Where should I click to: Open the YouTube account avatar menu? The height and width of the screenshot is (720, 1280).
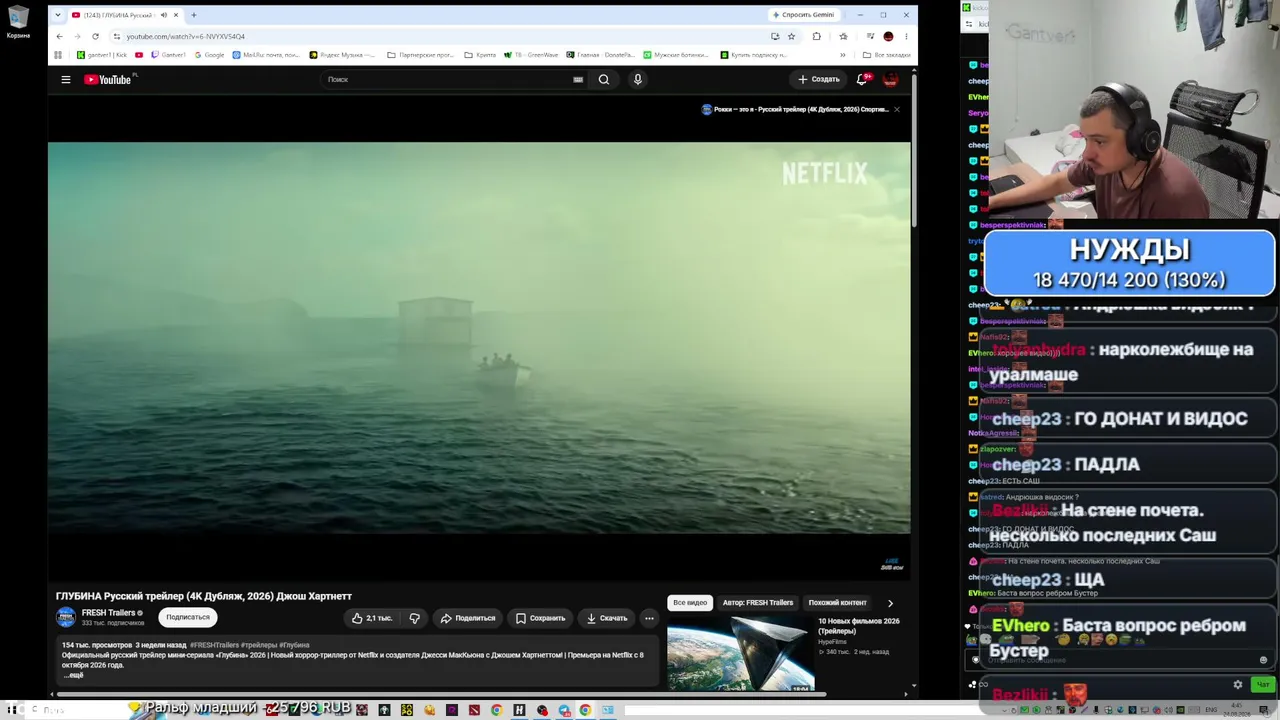click(x=890, y=80)
